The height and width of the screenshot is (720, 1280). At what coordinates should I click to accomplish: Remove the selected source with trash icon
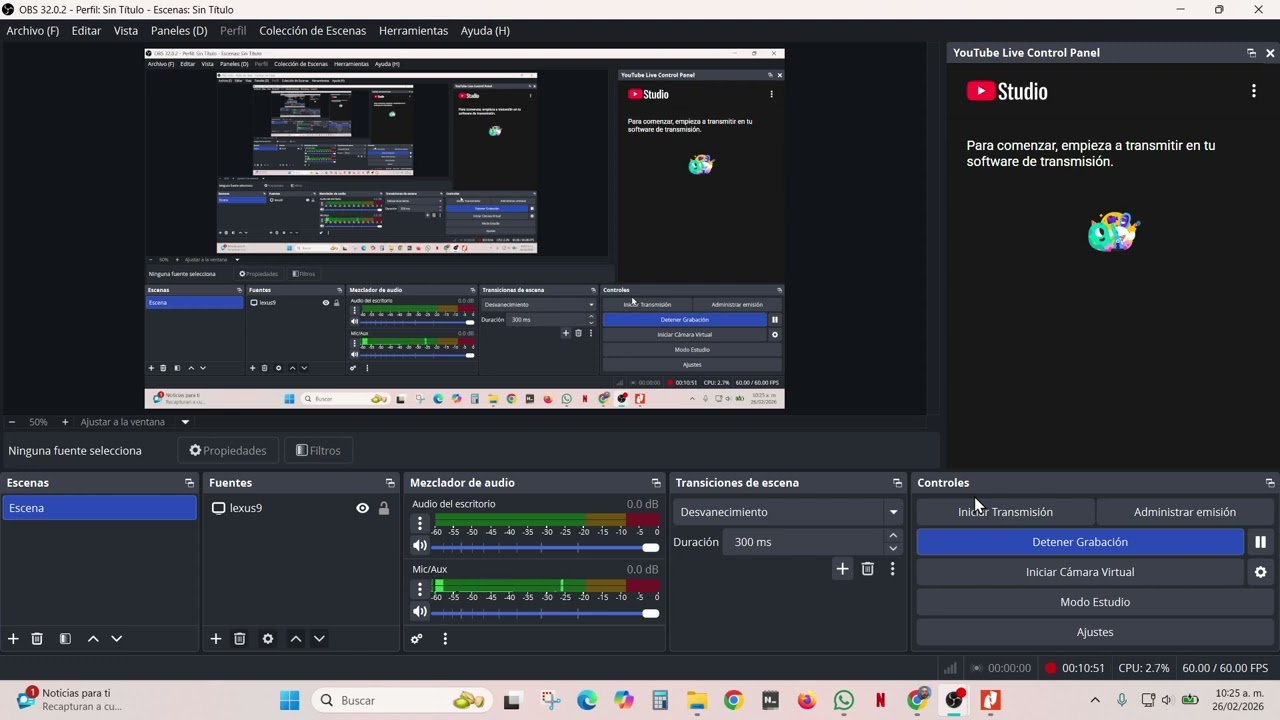click(240, 639)
